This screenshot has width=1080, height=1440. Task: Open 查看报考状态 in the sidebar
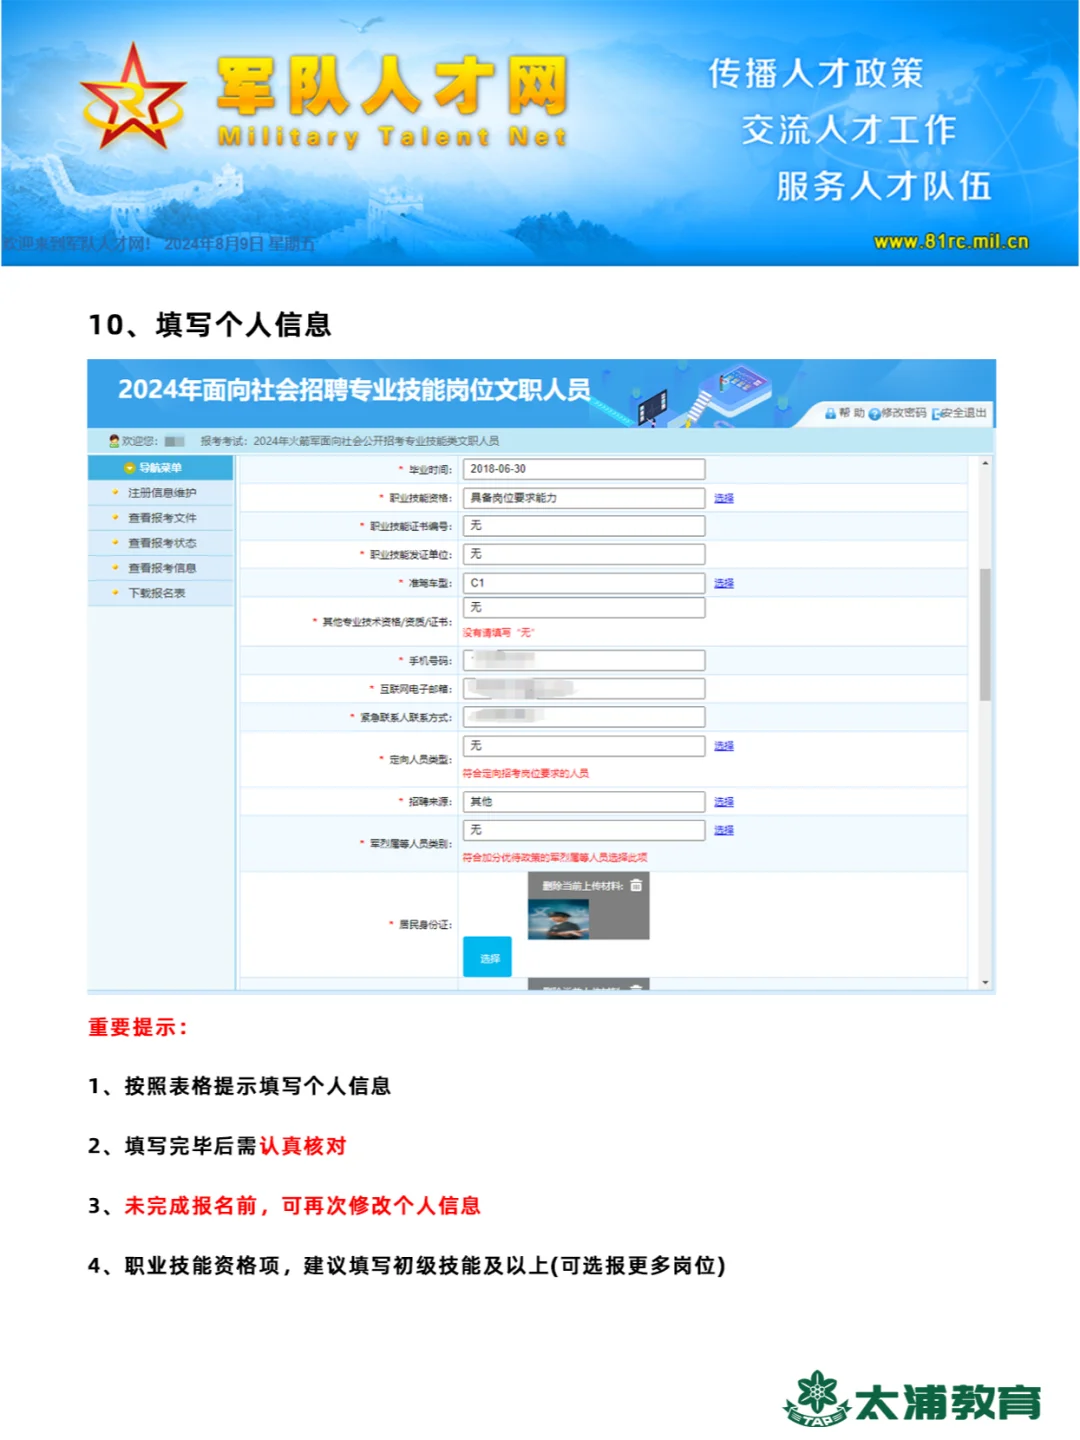point(162,543)
